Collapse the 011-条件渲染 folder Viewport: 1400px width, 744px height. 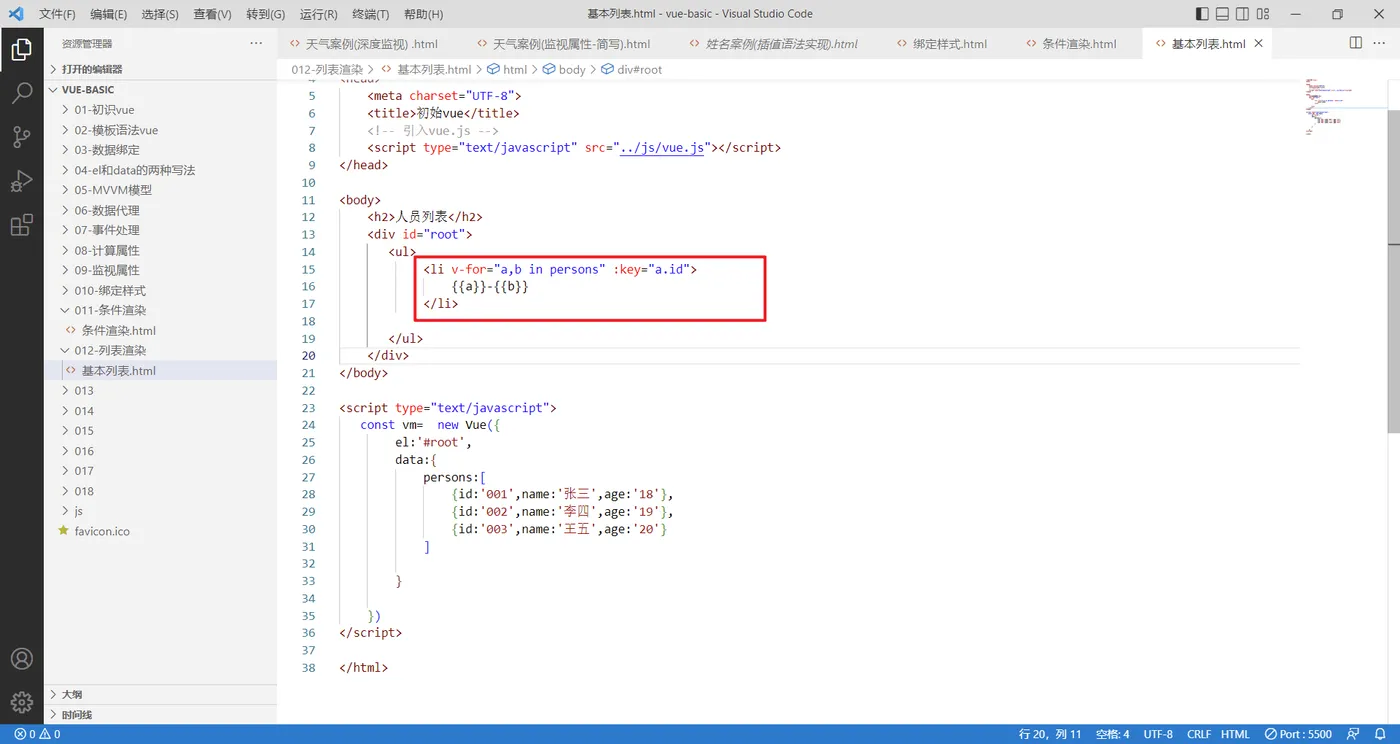160,310
